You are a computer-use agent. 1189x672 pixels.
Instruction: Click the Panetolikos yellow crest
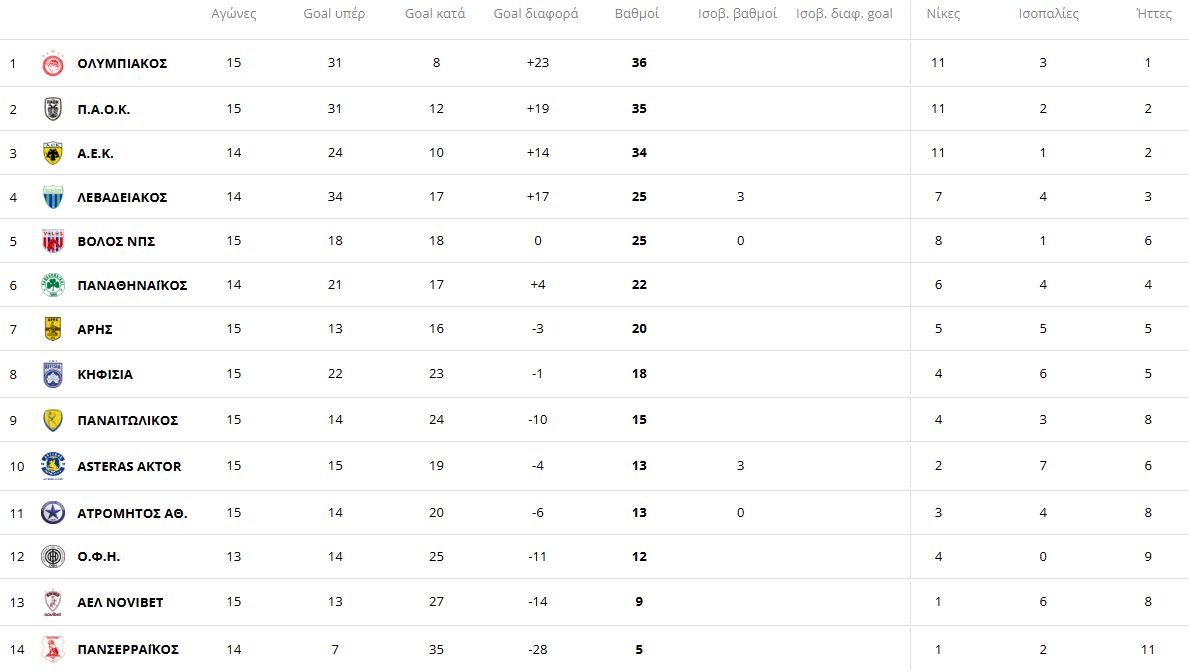(53, 420)
